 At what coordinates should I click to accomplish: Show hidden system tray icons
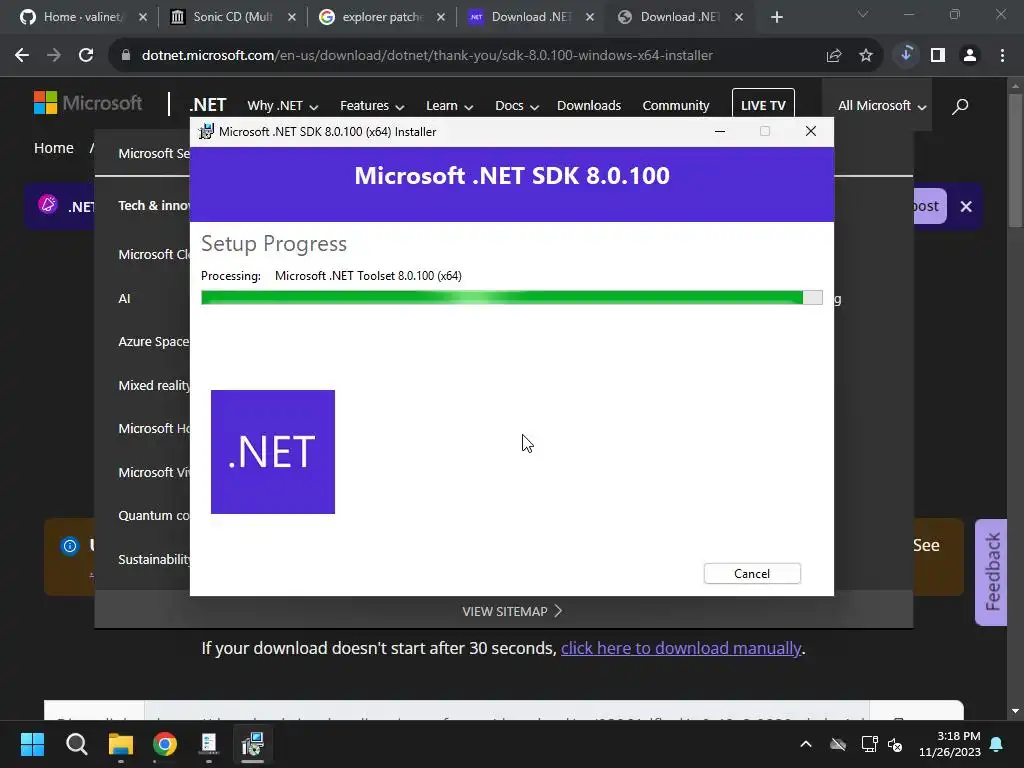(x=806, y=744)
